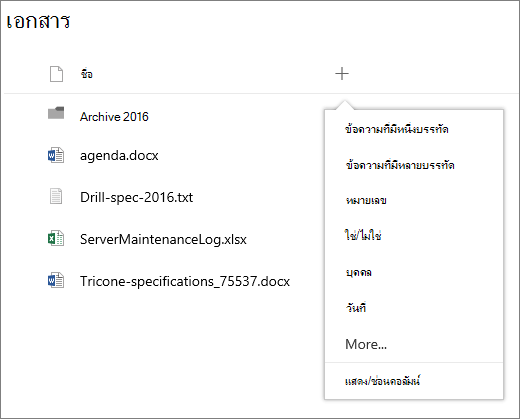Click the Archive 2016 folder icon
Screen dimensions: 520x419
click(x=56, y=113)
